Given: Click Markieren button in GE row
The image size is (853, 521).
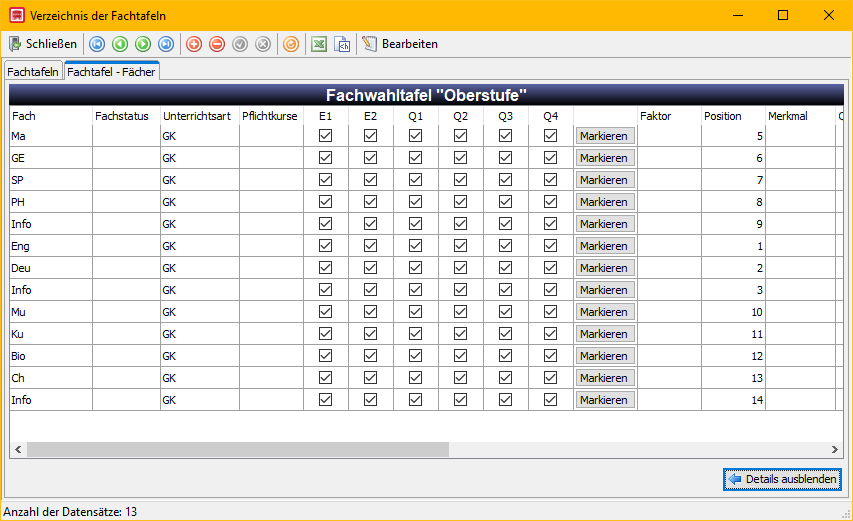Looking at the screenshot, I should point(605,158).
